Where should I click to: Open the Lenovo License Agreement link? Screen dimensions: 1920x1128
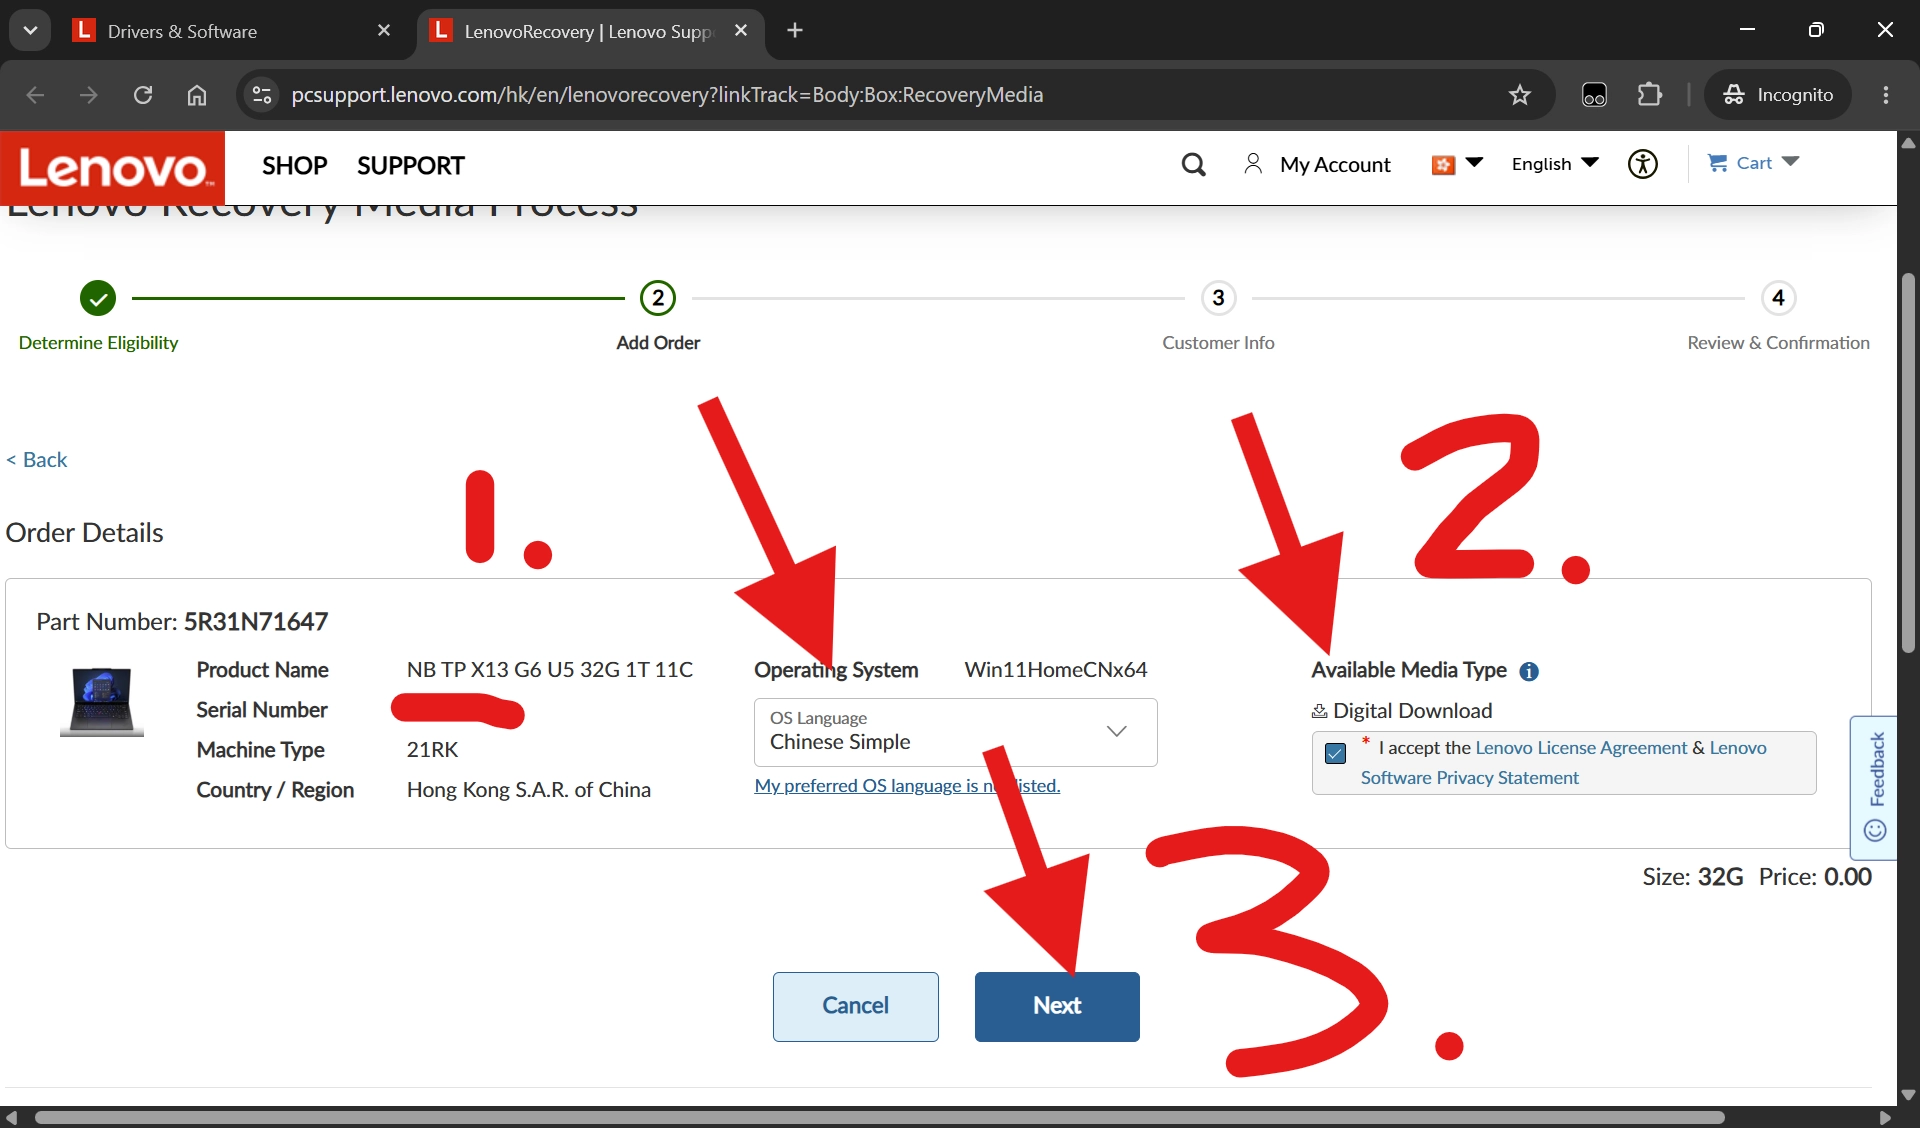(x=1581, y=748)
